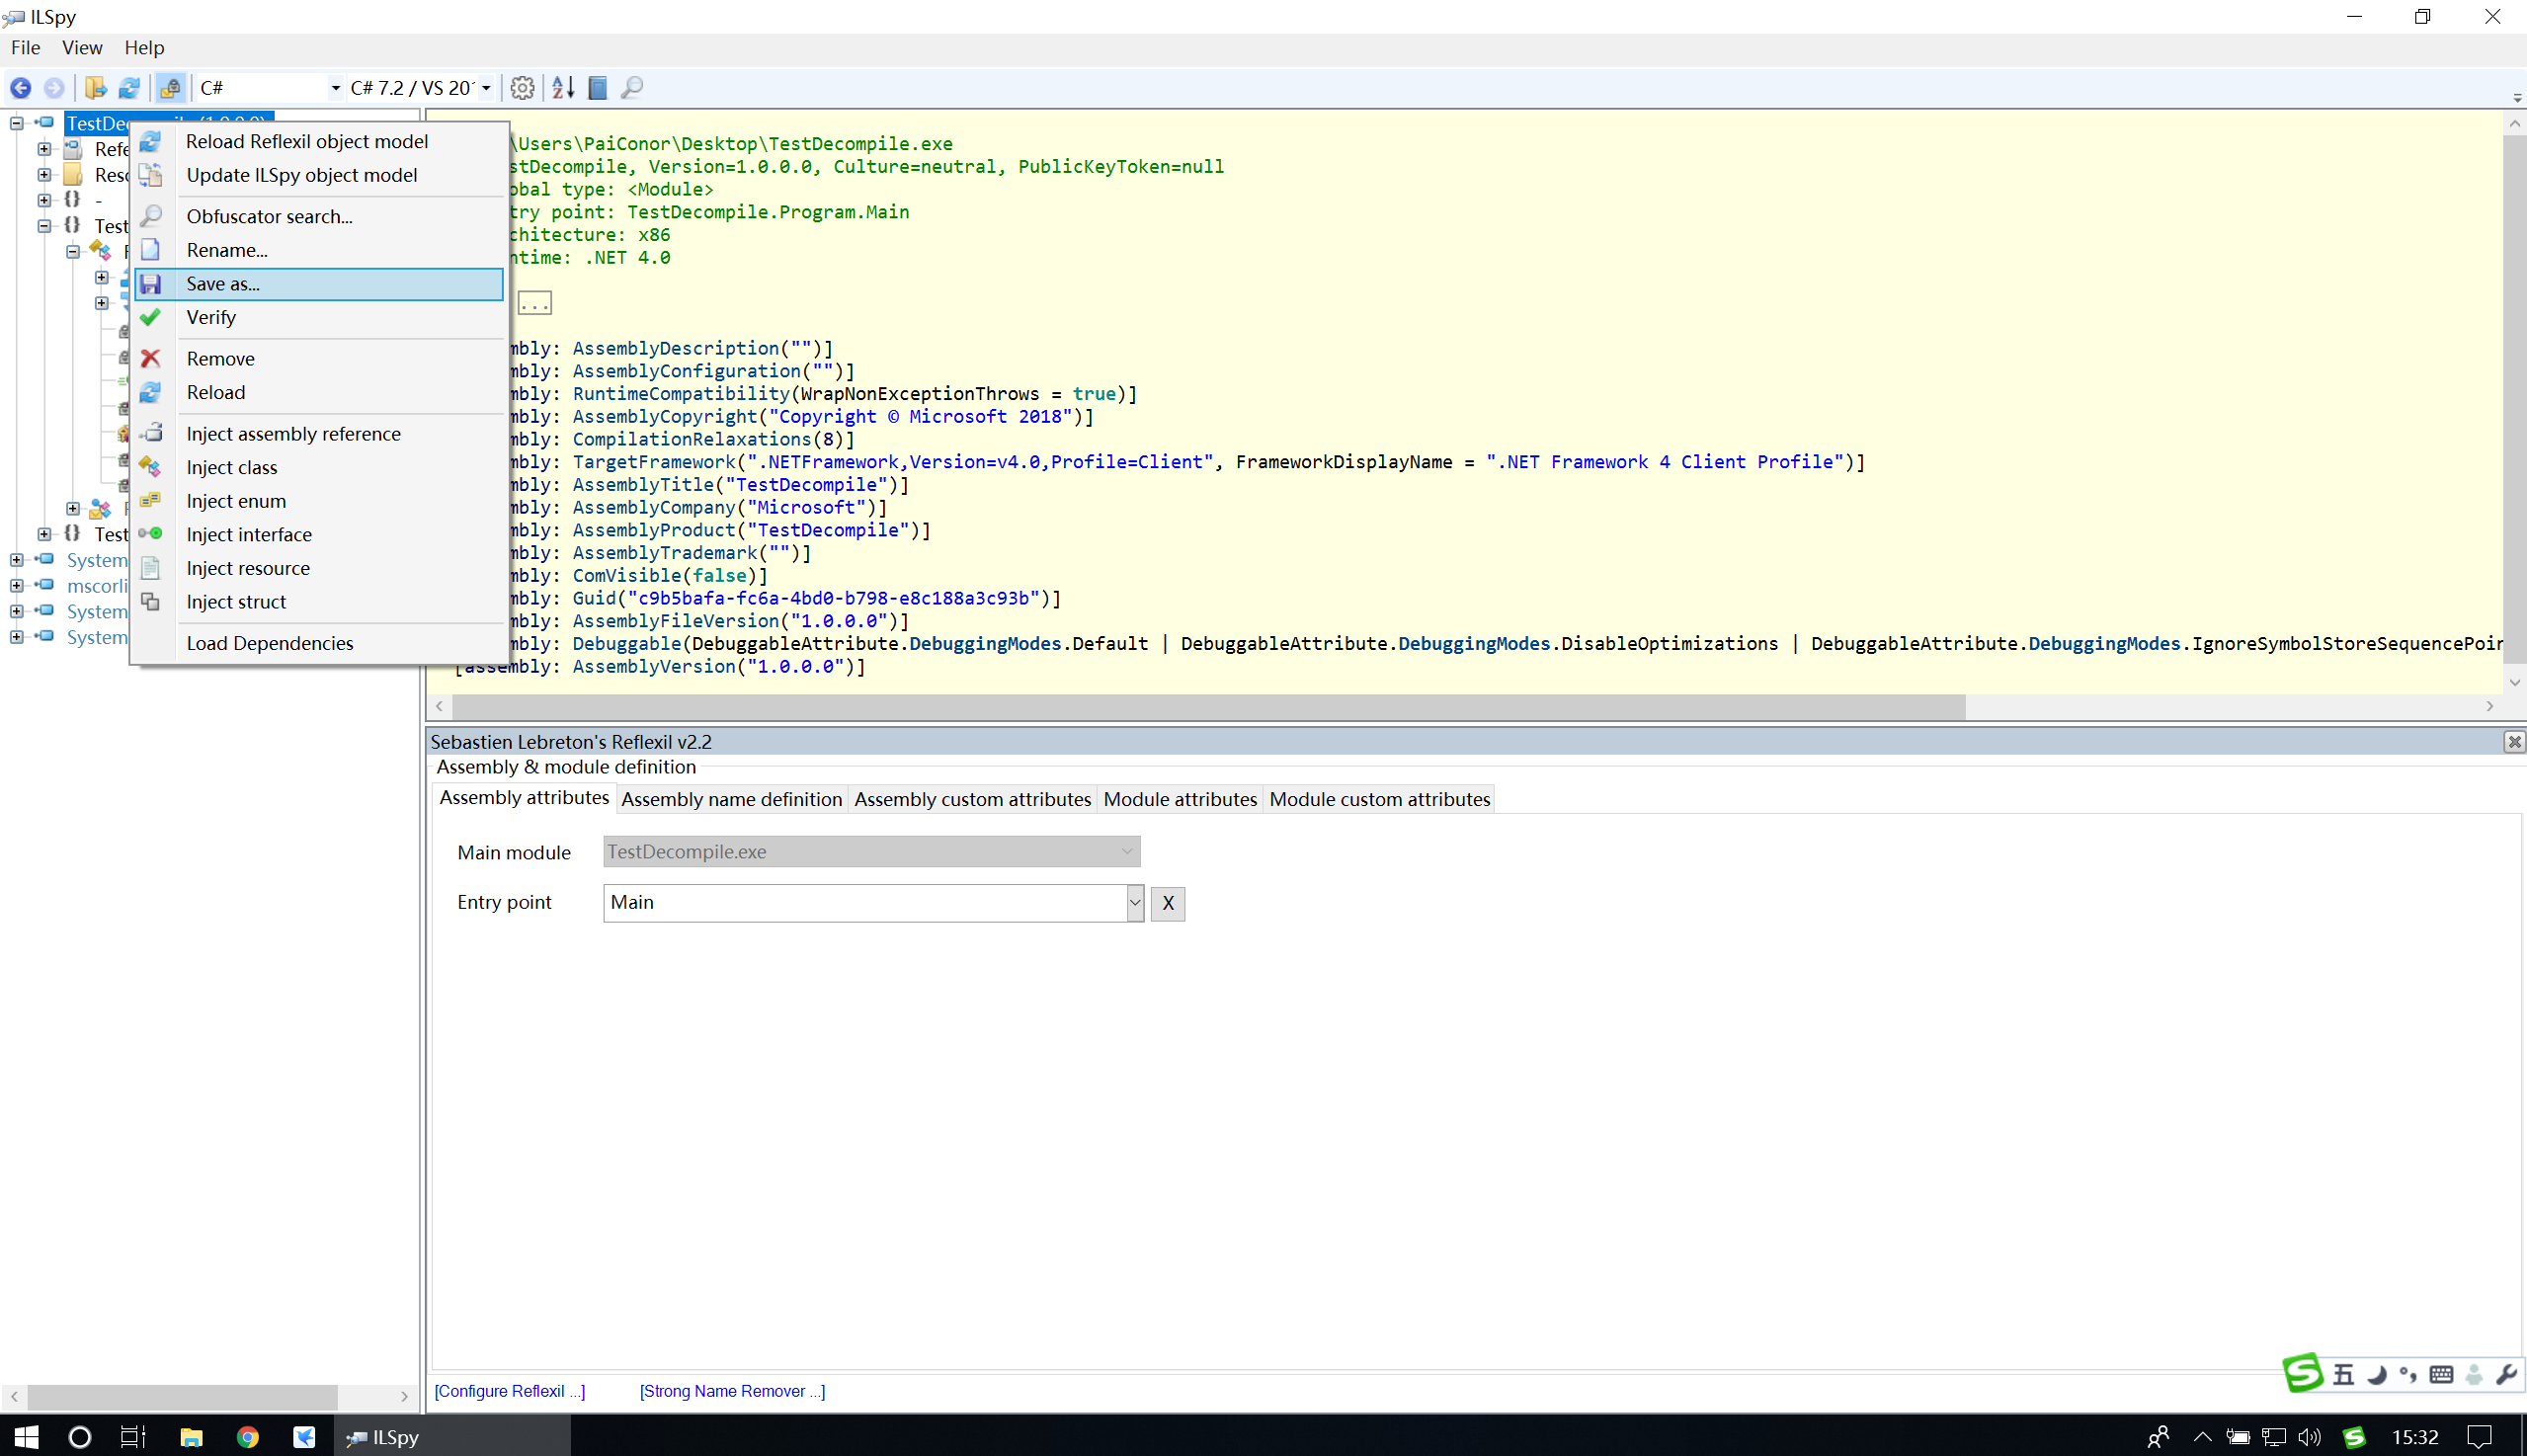The height and width of the screenshot is (1456, 2527).
Task: Open the Windows Start menu
Action: tap(26, 1437)
